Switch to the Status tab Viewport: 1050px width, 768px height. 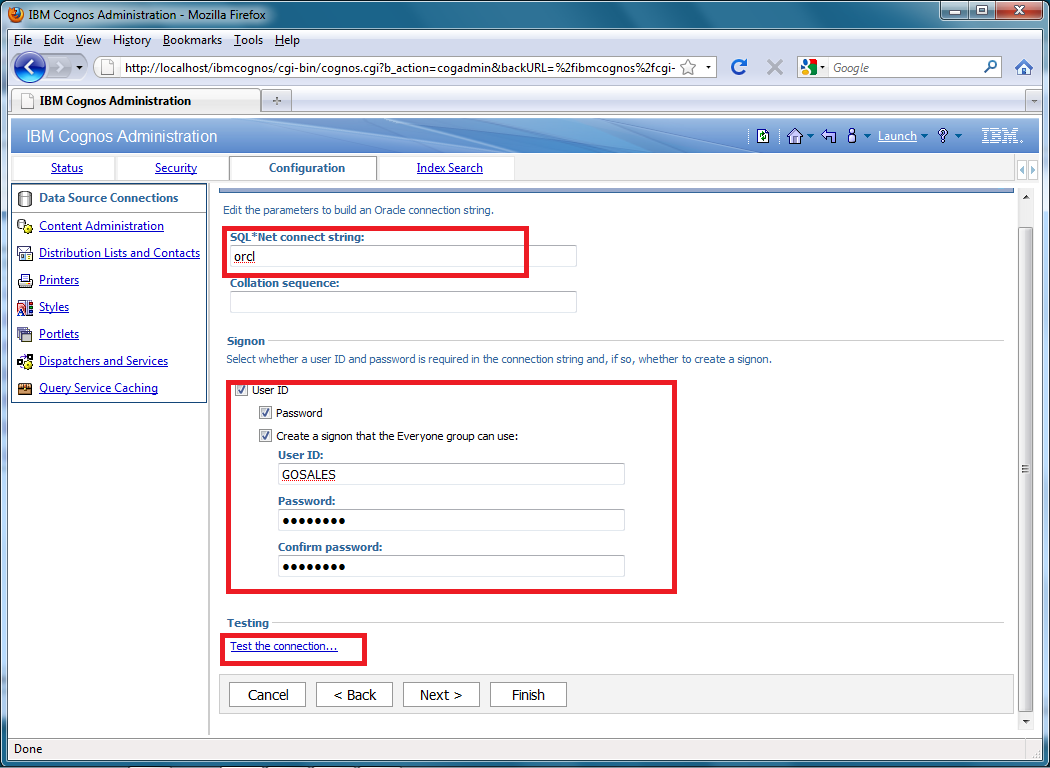tap(67, 168)
